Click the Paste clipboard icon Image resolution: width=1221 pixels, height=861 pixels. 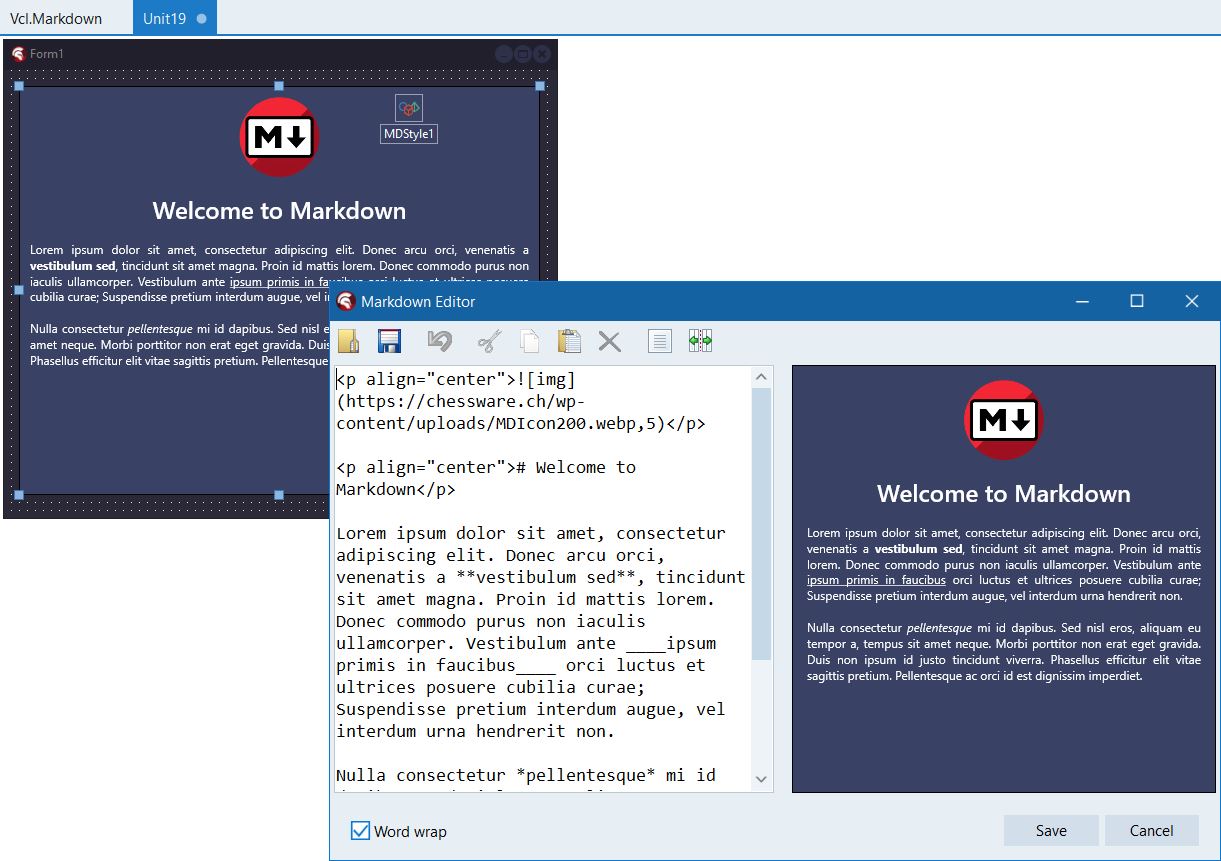coord(569,341)
